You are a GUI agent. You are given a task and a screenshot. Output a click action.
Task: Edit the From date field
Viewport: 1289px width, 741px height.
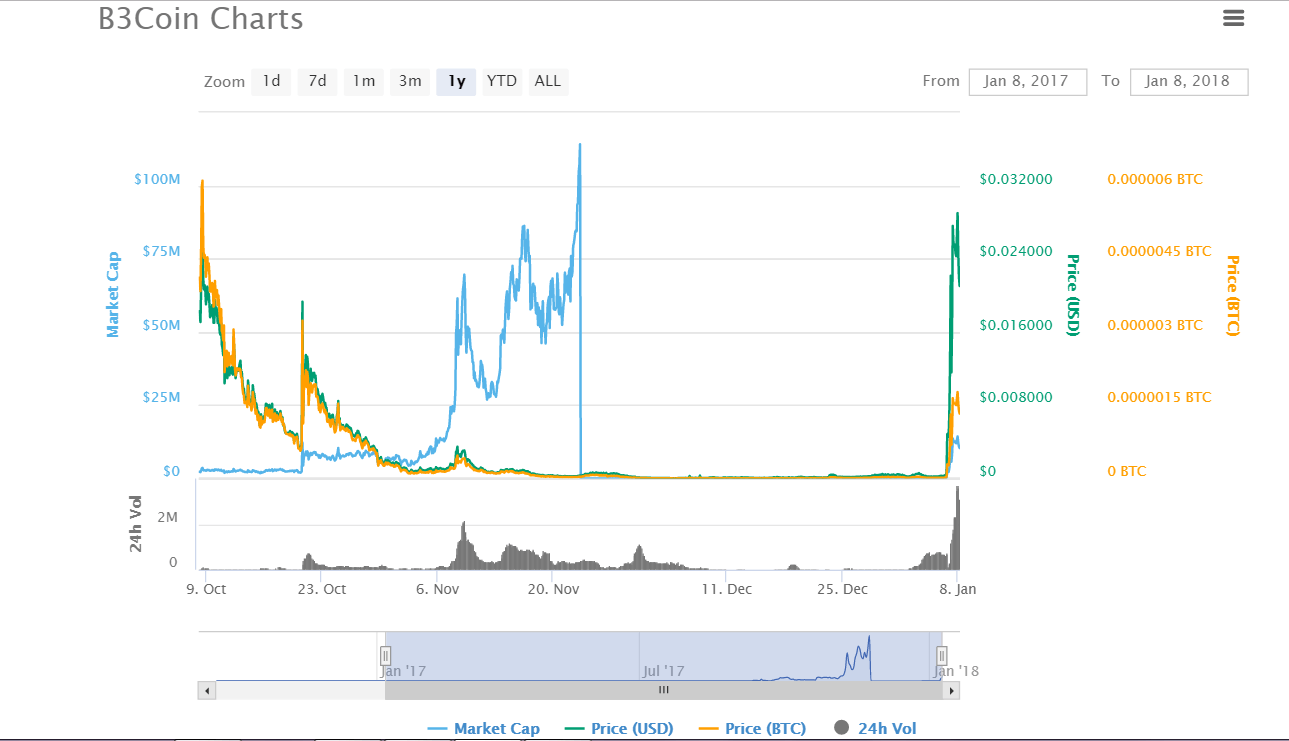tap(1027, 81)
